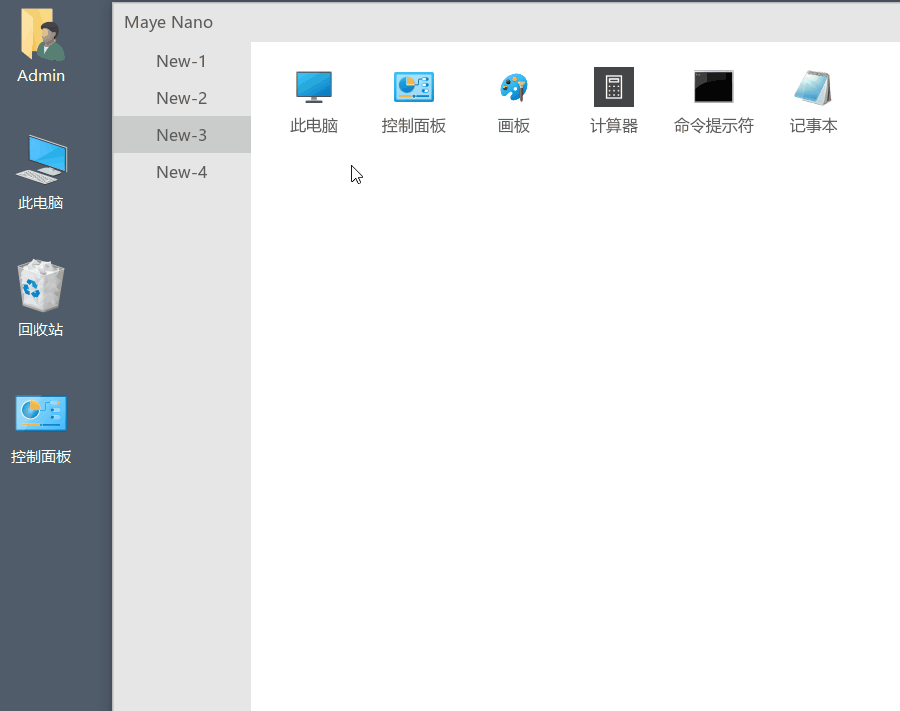The height and width of the screenshot is (711, 900).
Task: Click the 画板 text label in launcher
Action: (x=514, y=126)
